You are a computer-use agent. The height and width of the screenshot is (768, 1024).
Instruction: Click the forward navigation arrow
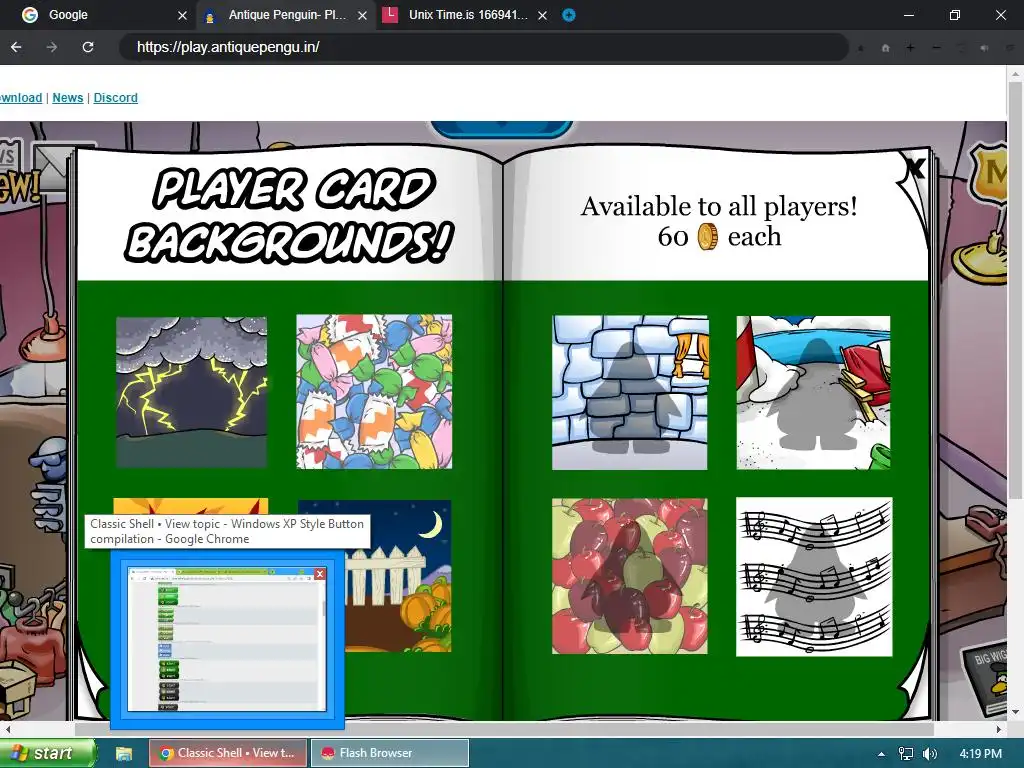click(52, 47)
